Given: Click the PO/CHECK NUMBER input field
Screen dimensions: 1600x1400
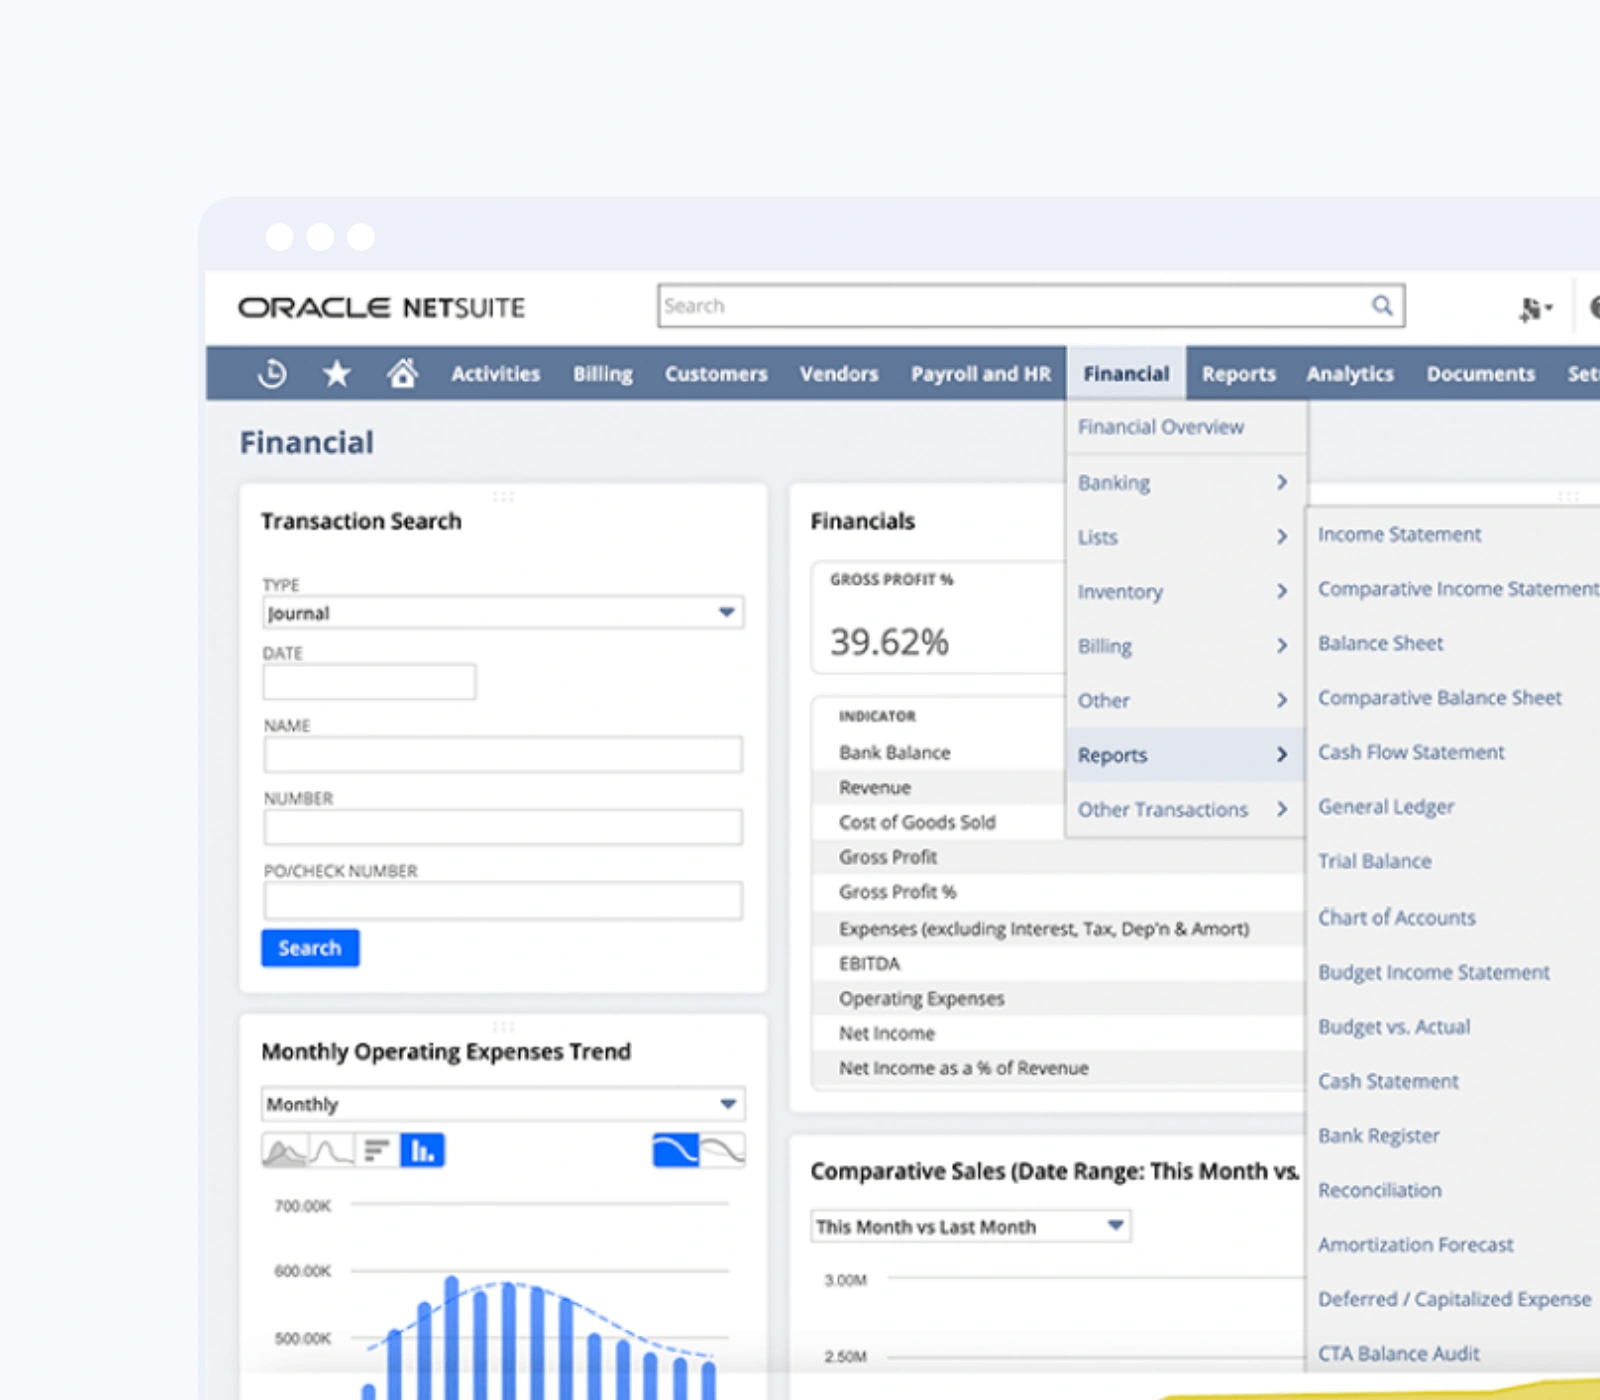Looking at the screenshot, I should coord(503,900).
